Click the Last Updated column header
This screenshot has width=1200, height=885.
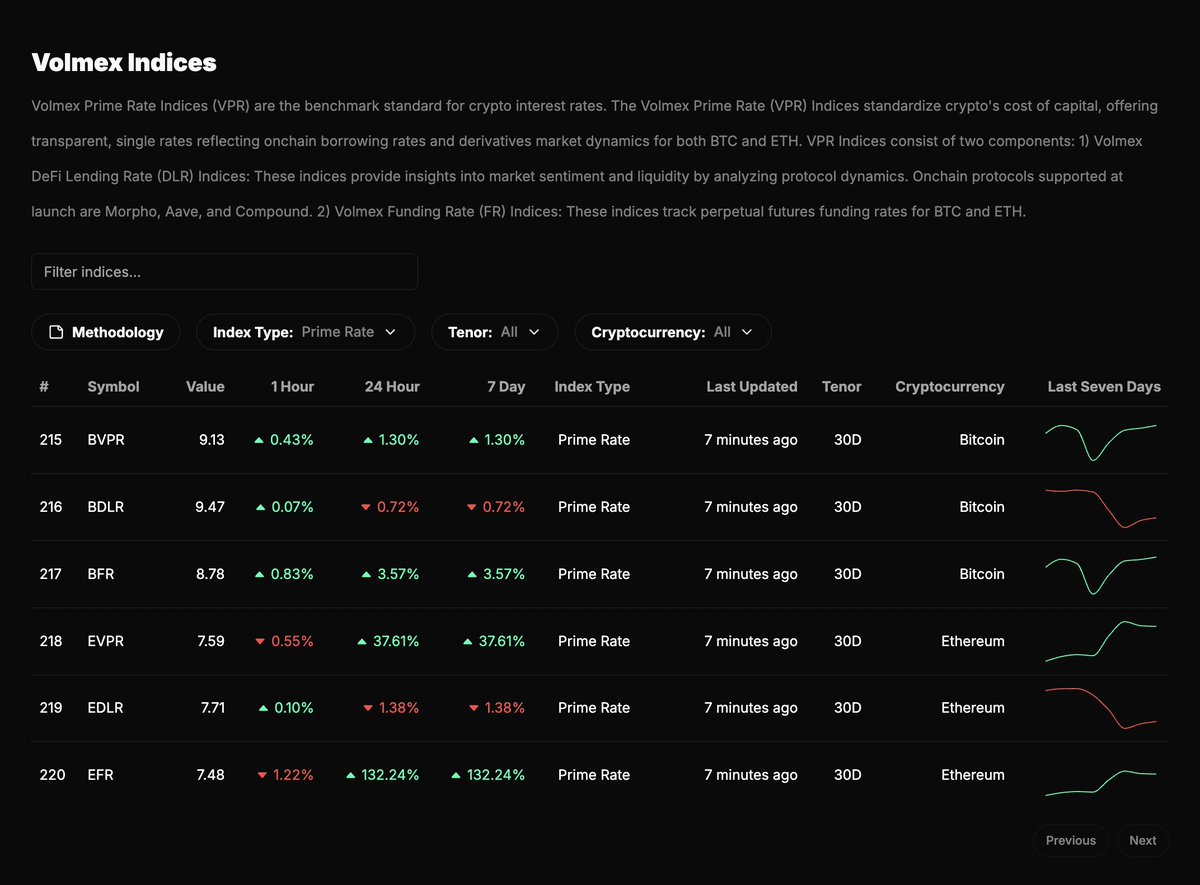(x=752, y=386)
